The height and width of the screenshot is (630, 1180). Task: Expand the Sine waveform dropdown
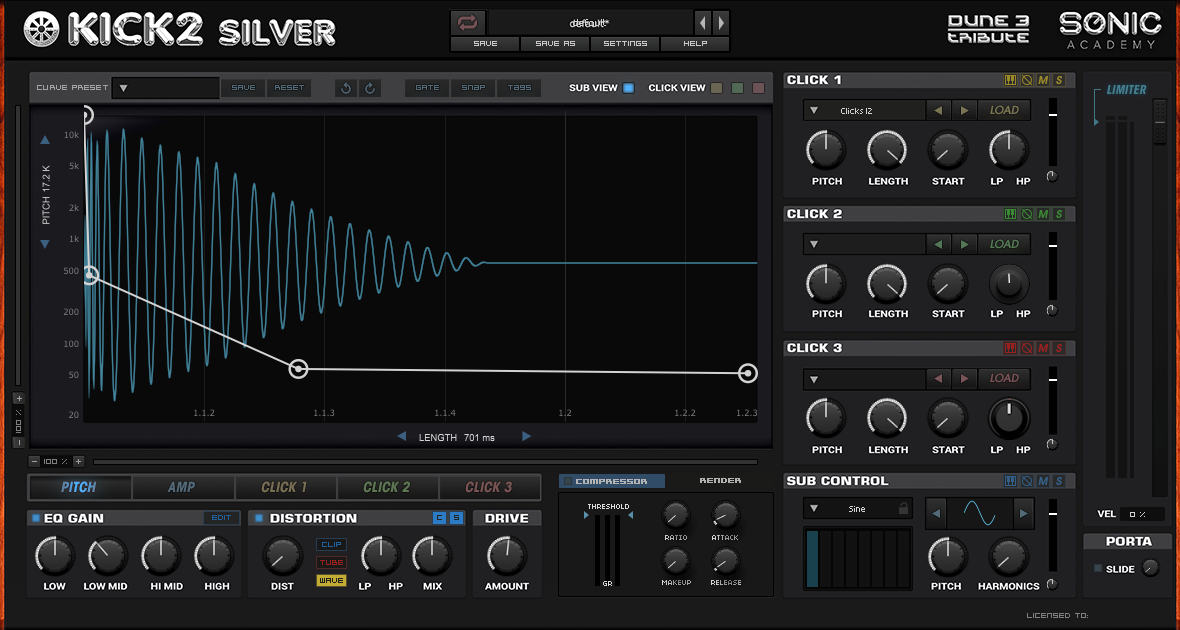[x=858, y=509]
